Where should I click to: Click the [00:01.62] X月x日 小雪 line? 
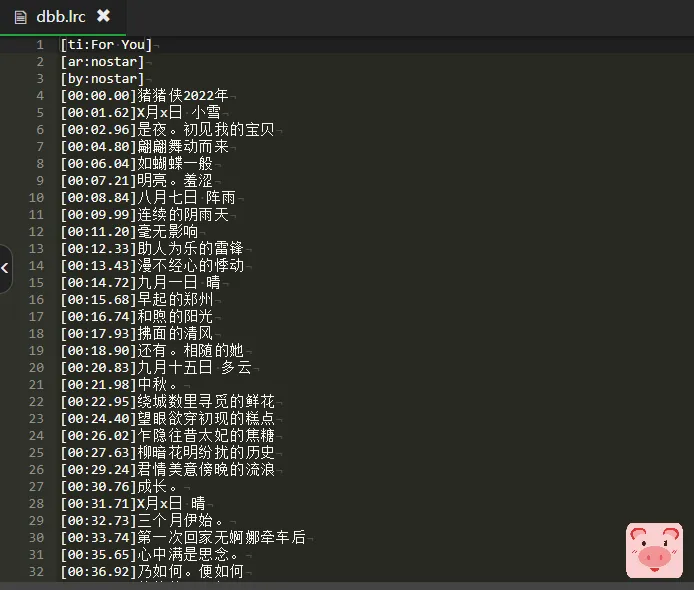pyautogui.click(x=140, y=112)
